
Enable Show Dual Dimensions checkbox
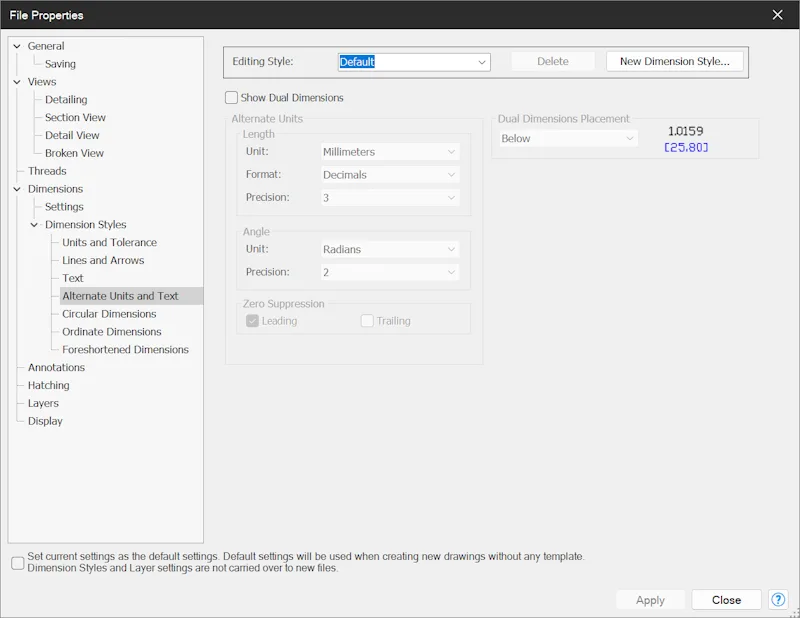(231, 97)
